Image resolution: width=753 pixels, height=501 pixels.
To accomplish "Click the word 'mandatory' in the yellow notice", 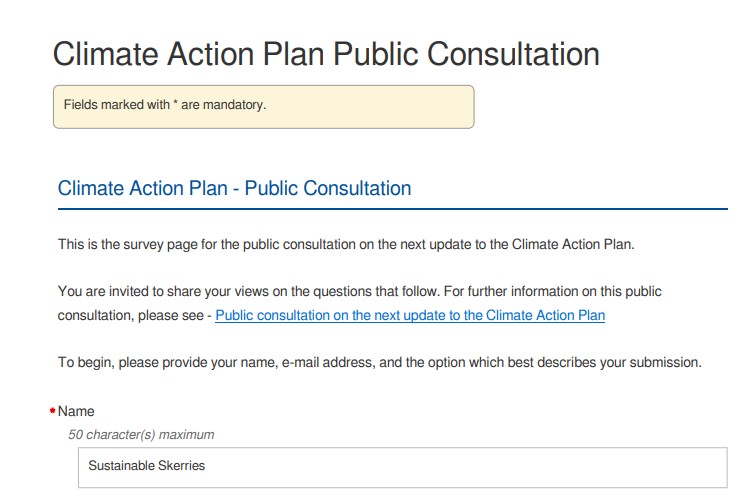I will (x=234, y=105).
